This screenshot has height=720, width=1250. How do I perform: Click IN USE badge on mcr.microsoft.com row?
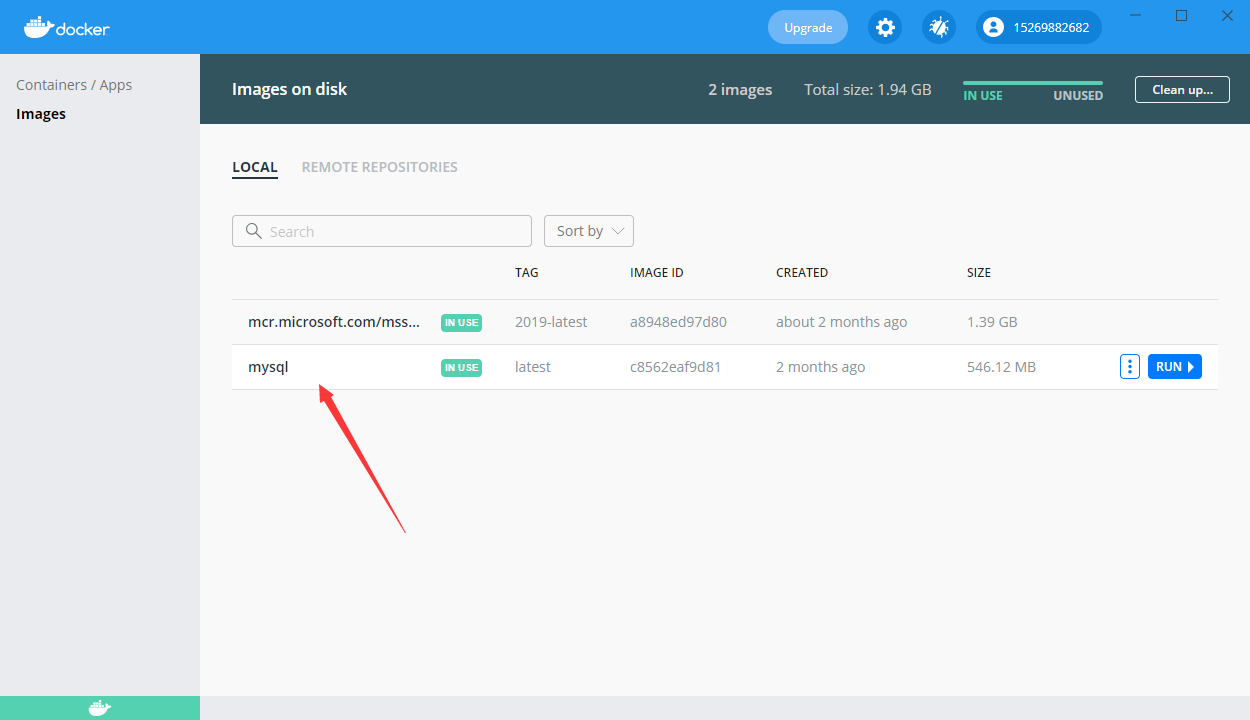pyautogui.click(x=461, y=323)
